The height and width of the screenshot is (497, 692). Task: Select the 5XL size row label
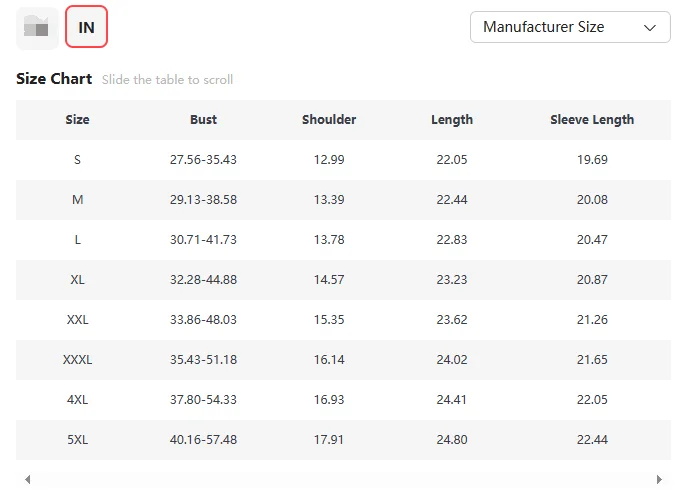pos(77,440)
